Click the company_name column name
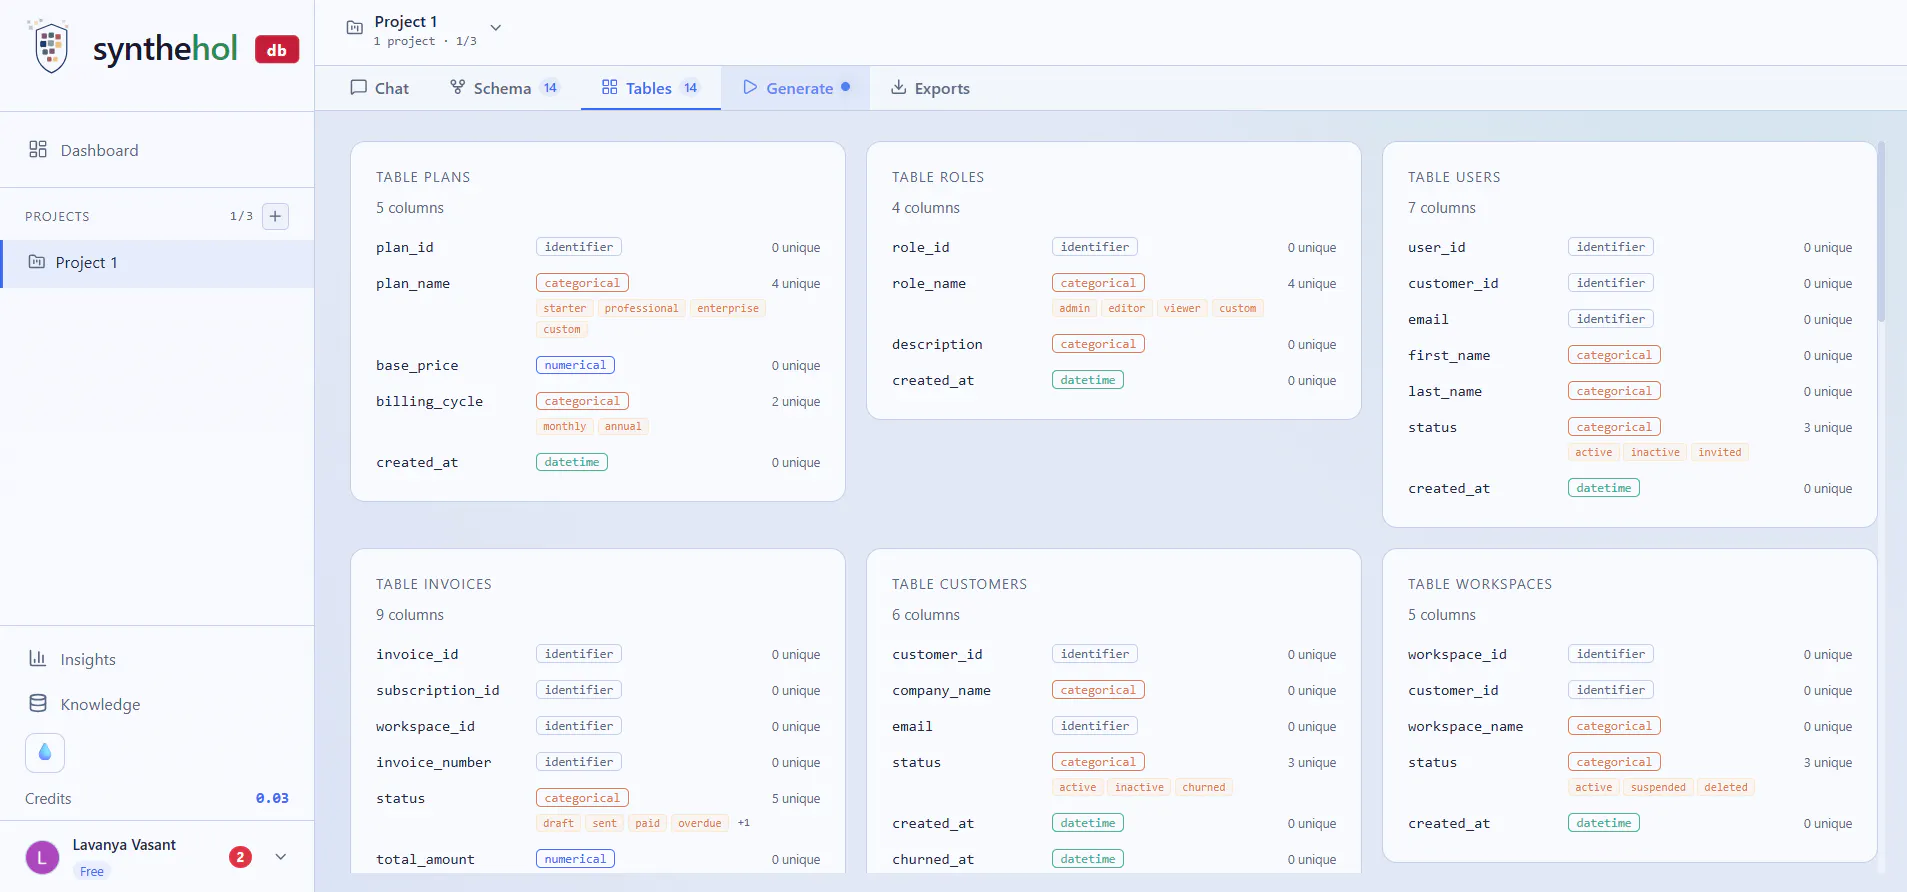 click(x=942, y=690)
